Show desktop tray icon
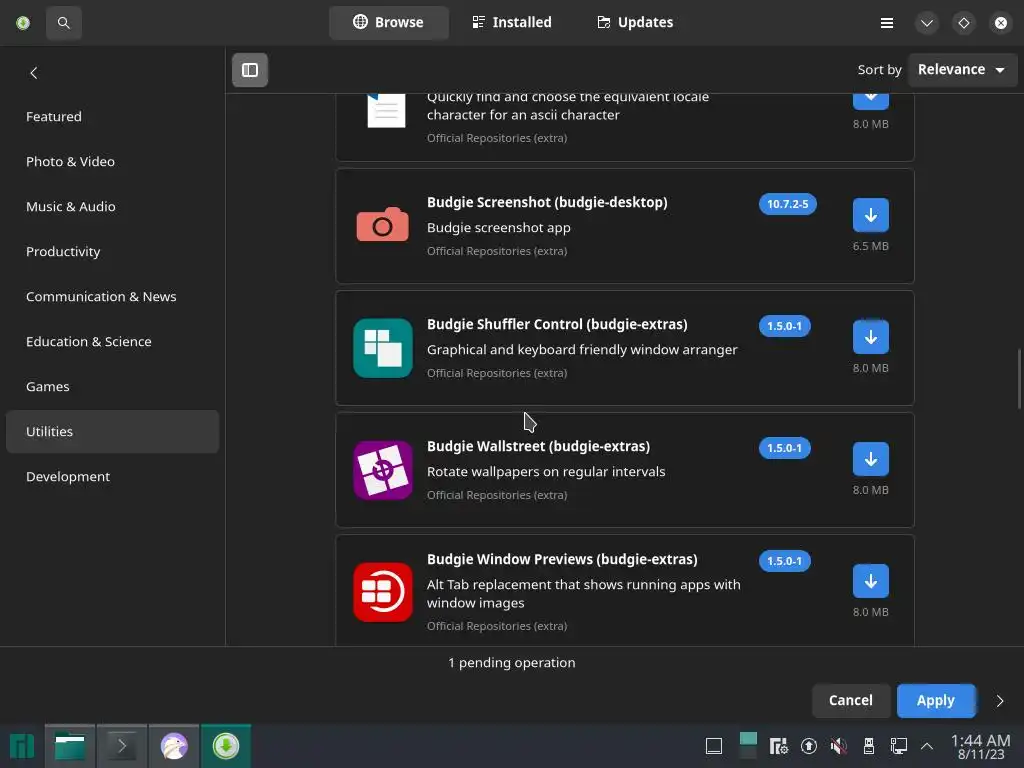1024x768 pixels. [714, 746]
